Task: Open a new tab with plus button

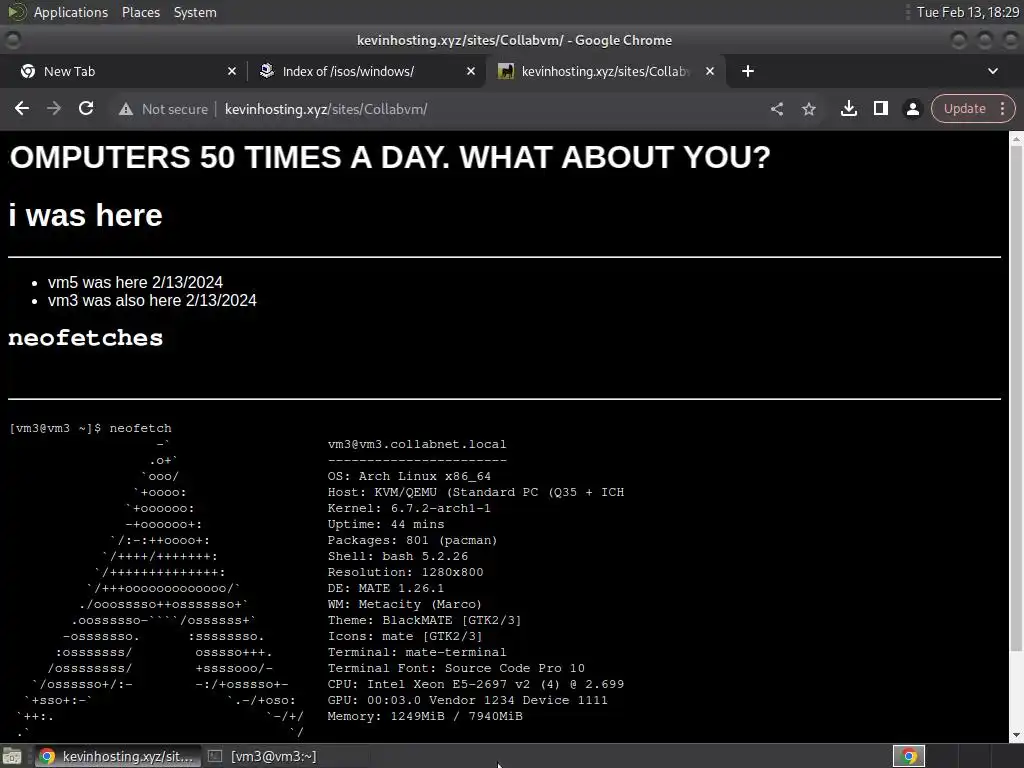Action: coord(748,71)
